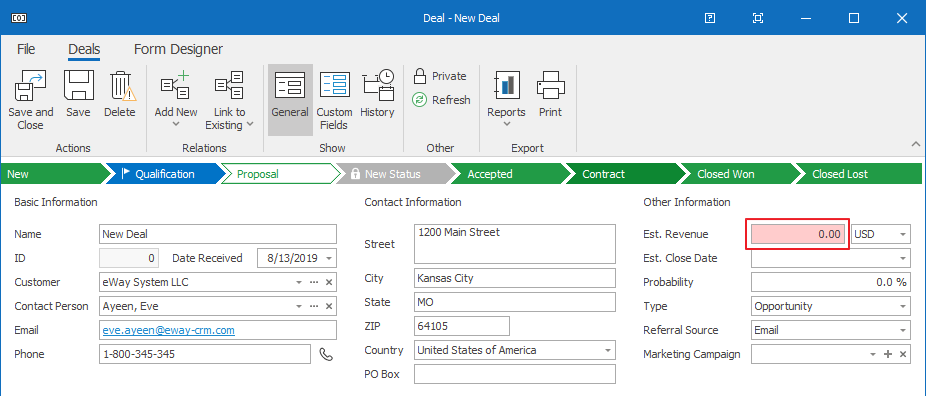
Task: Move the deal to Proposal stage
Action: click(x=281, y=174)
